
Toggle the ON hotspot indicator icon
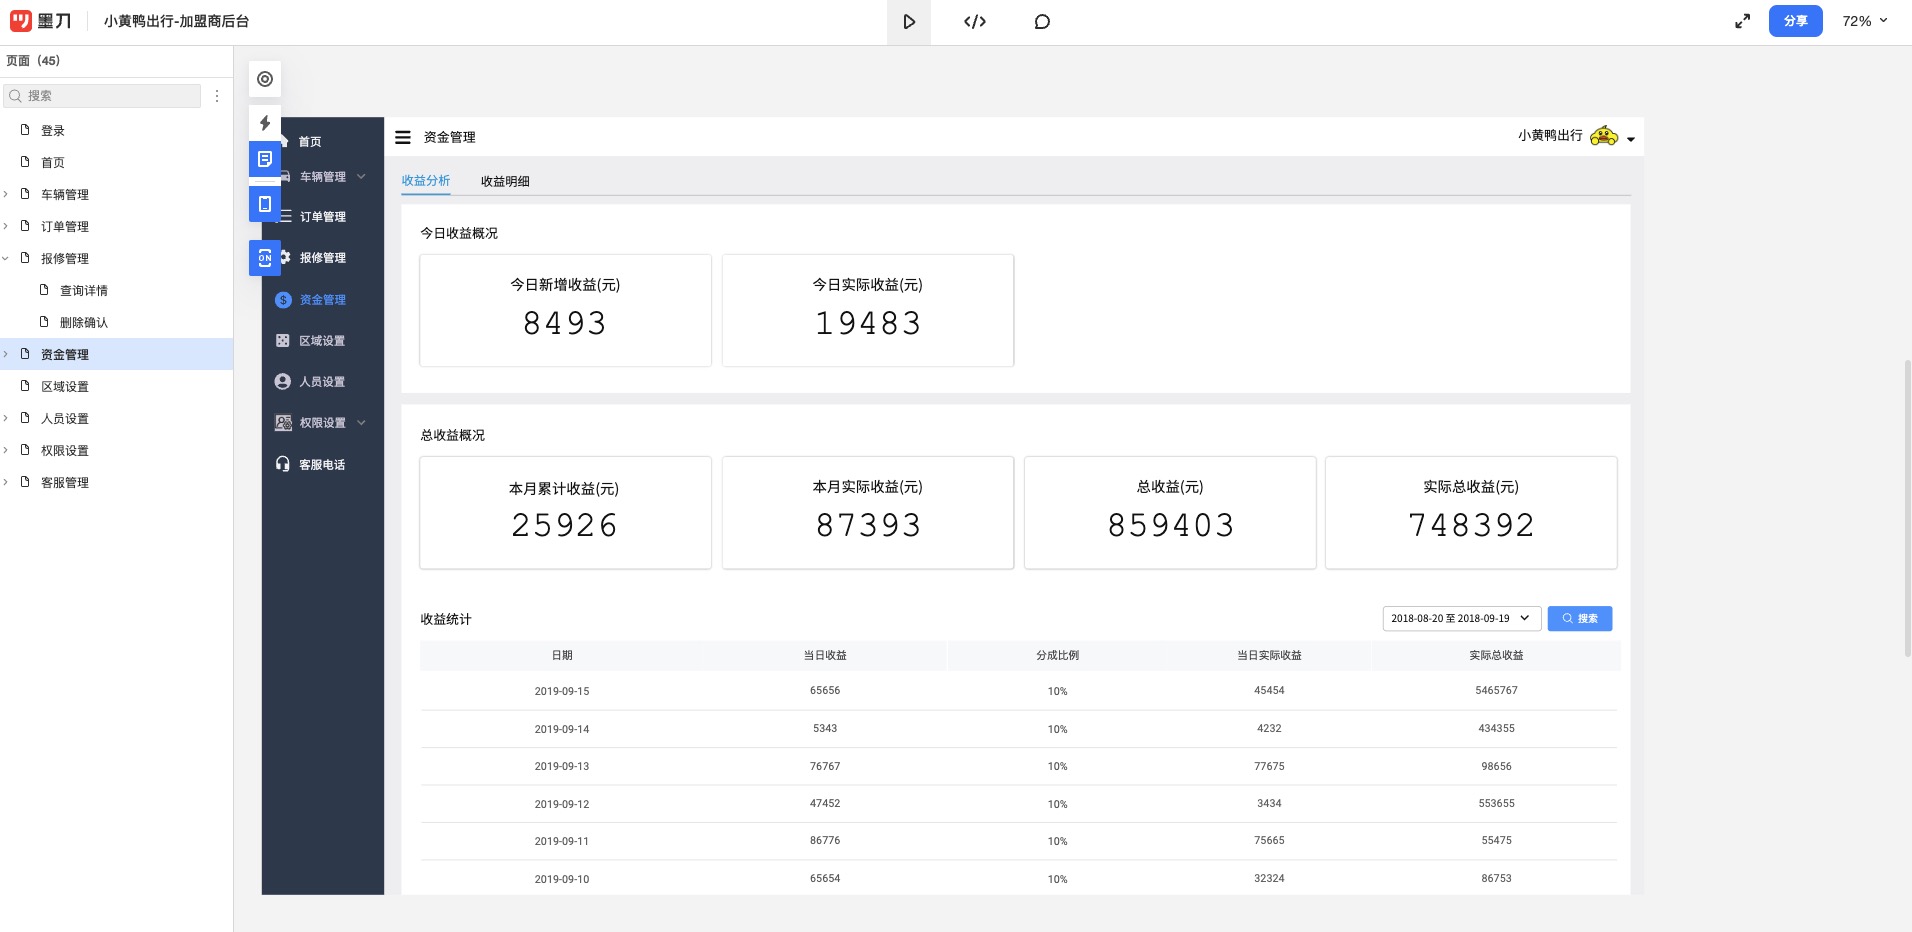click(x=265, y=258)
